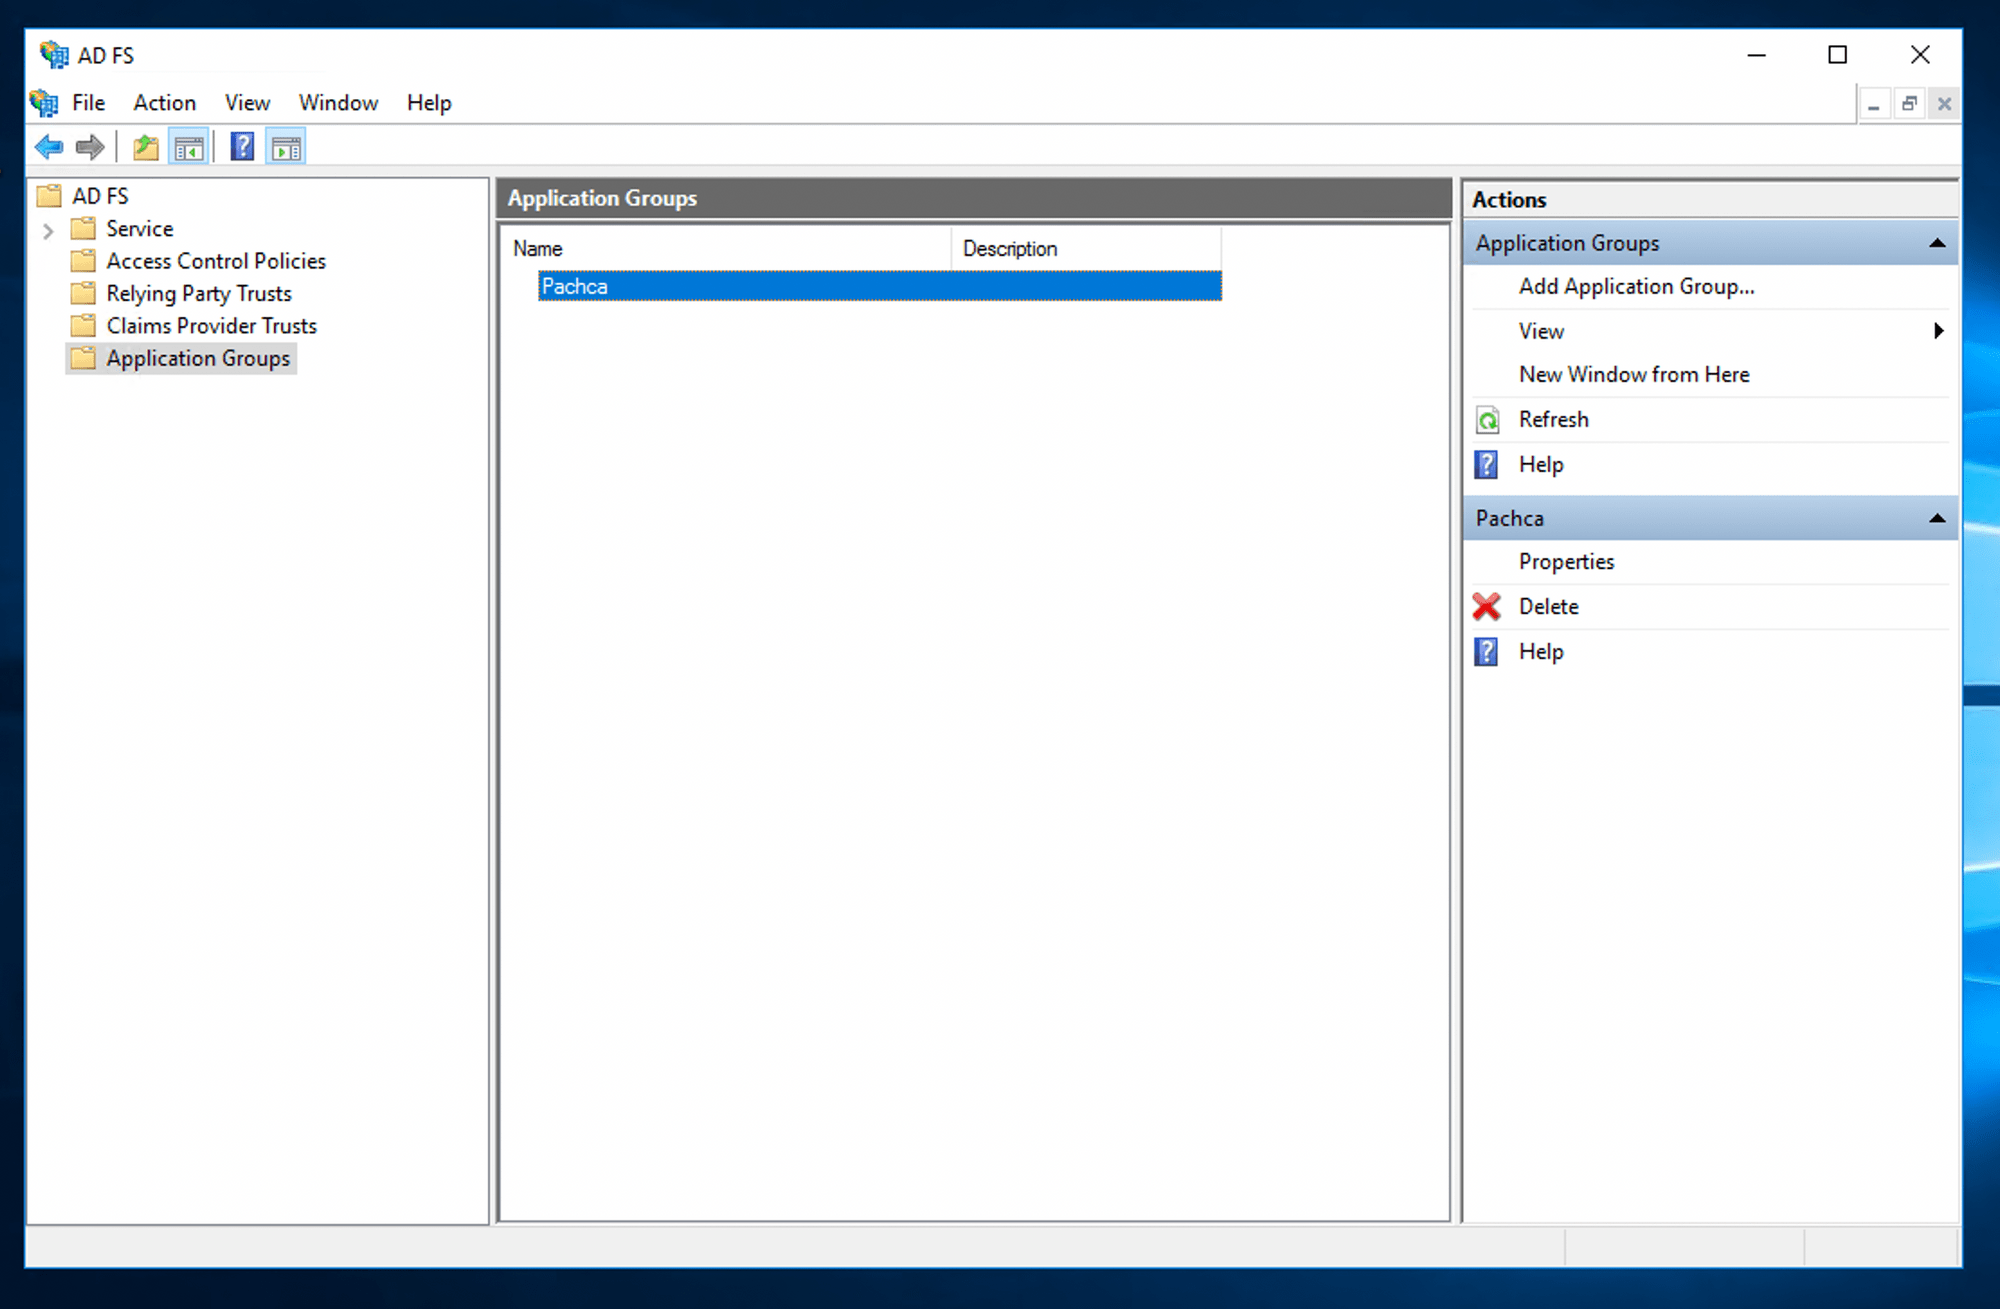Click the green Refresh icon in Actions
The image size is (2000, 1309).
coord(1487,420)
